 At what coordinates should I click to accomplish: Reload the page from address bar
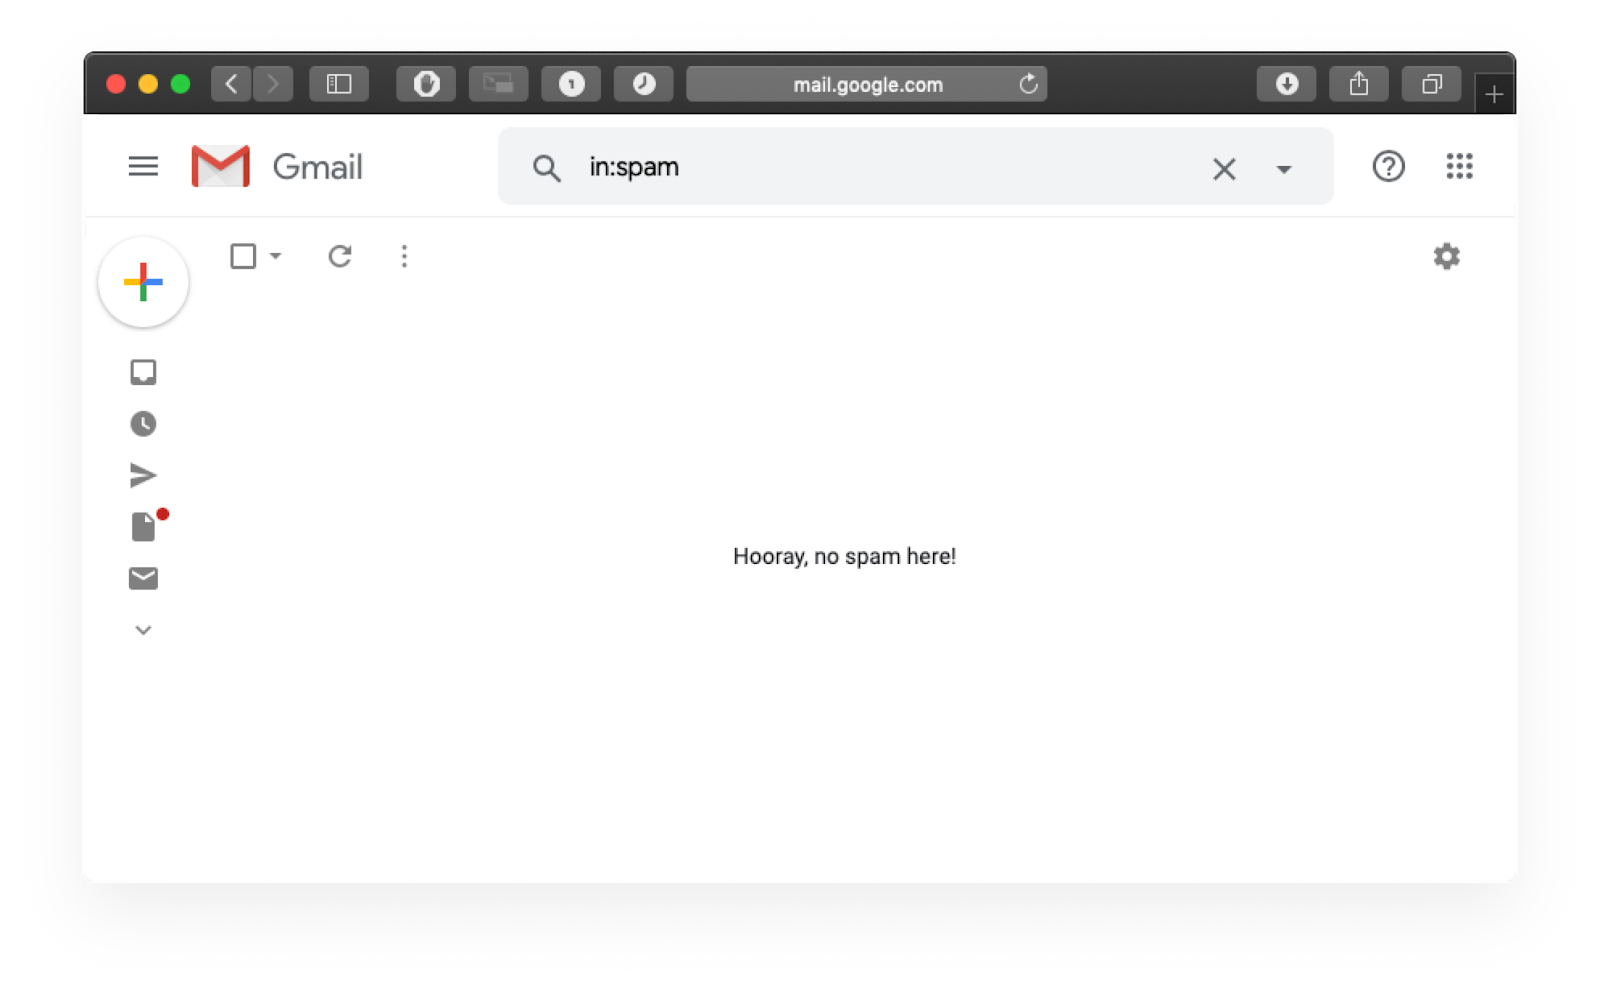(1028, 84)
